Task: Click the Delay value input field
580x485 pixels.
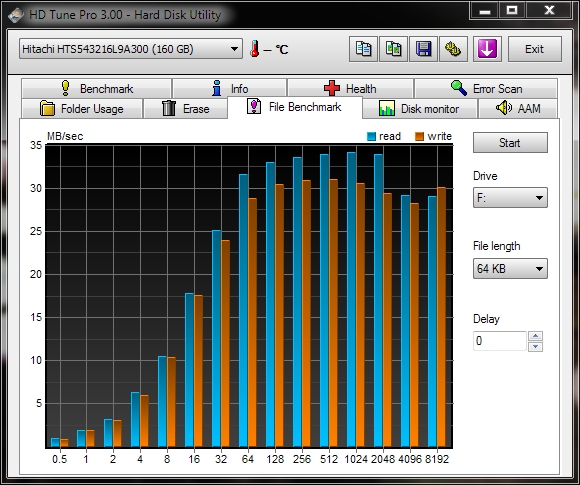Action: click(499, 341)
